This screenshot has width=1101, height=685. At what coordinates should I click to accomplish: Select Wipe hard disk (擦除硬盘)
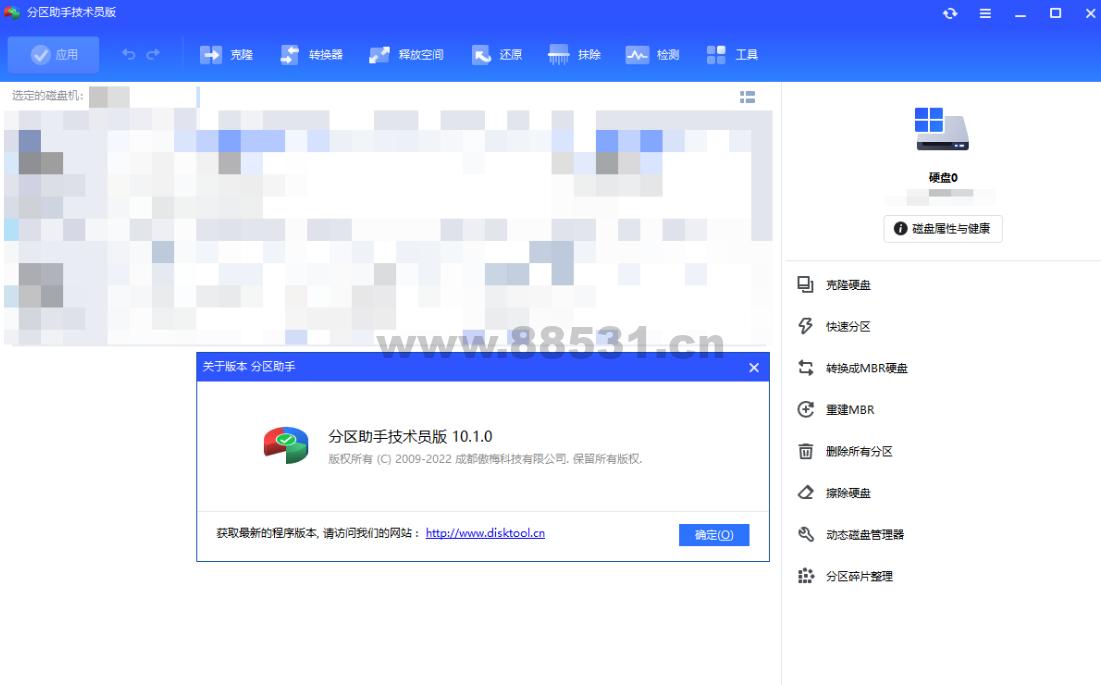pos(835,493)
